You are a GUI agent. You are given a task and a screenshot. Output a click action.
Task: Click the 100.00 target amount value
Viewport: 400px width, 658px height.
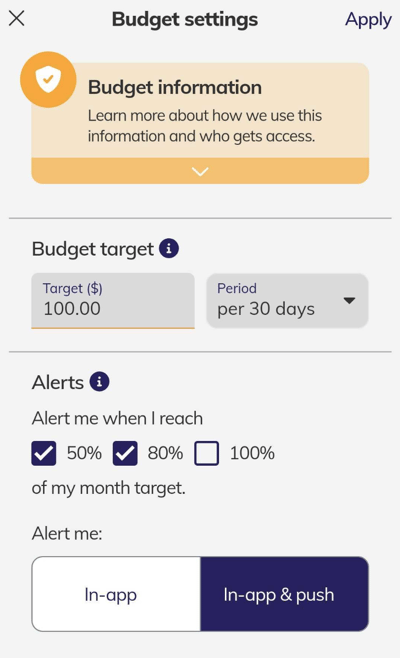tap(72, 308)
